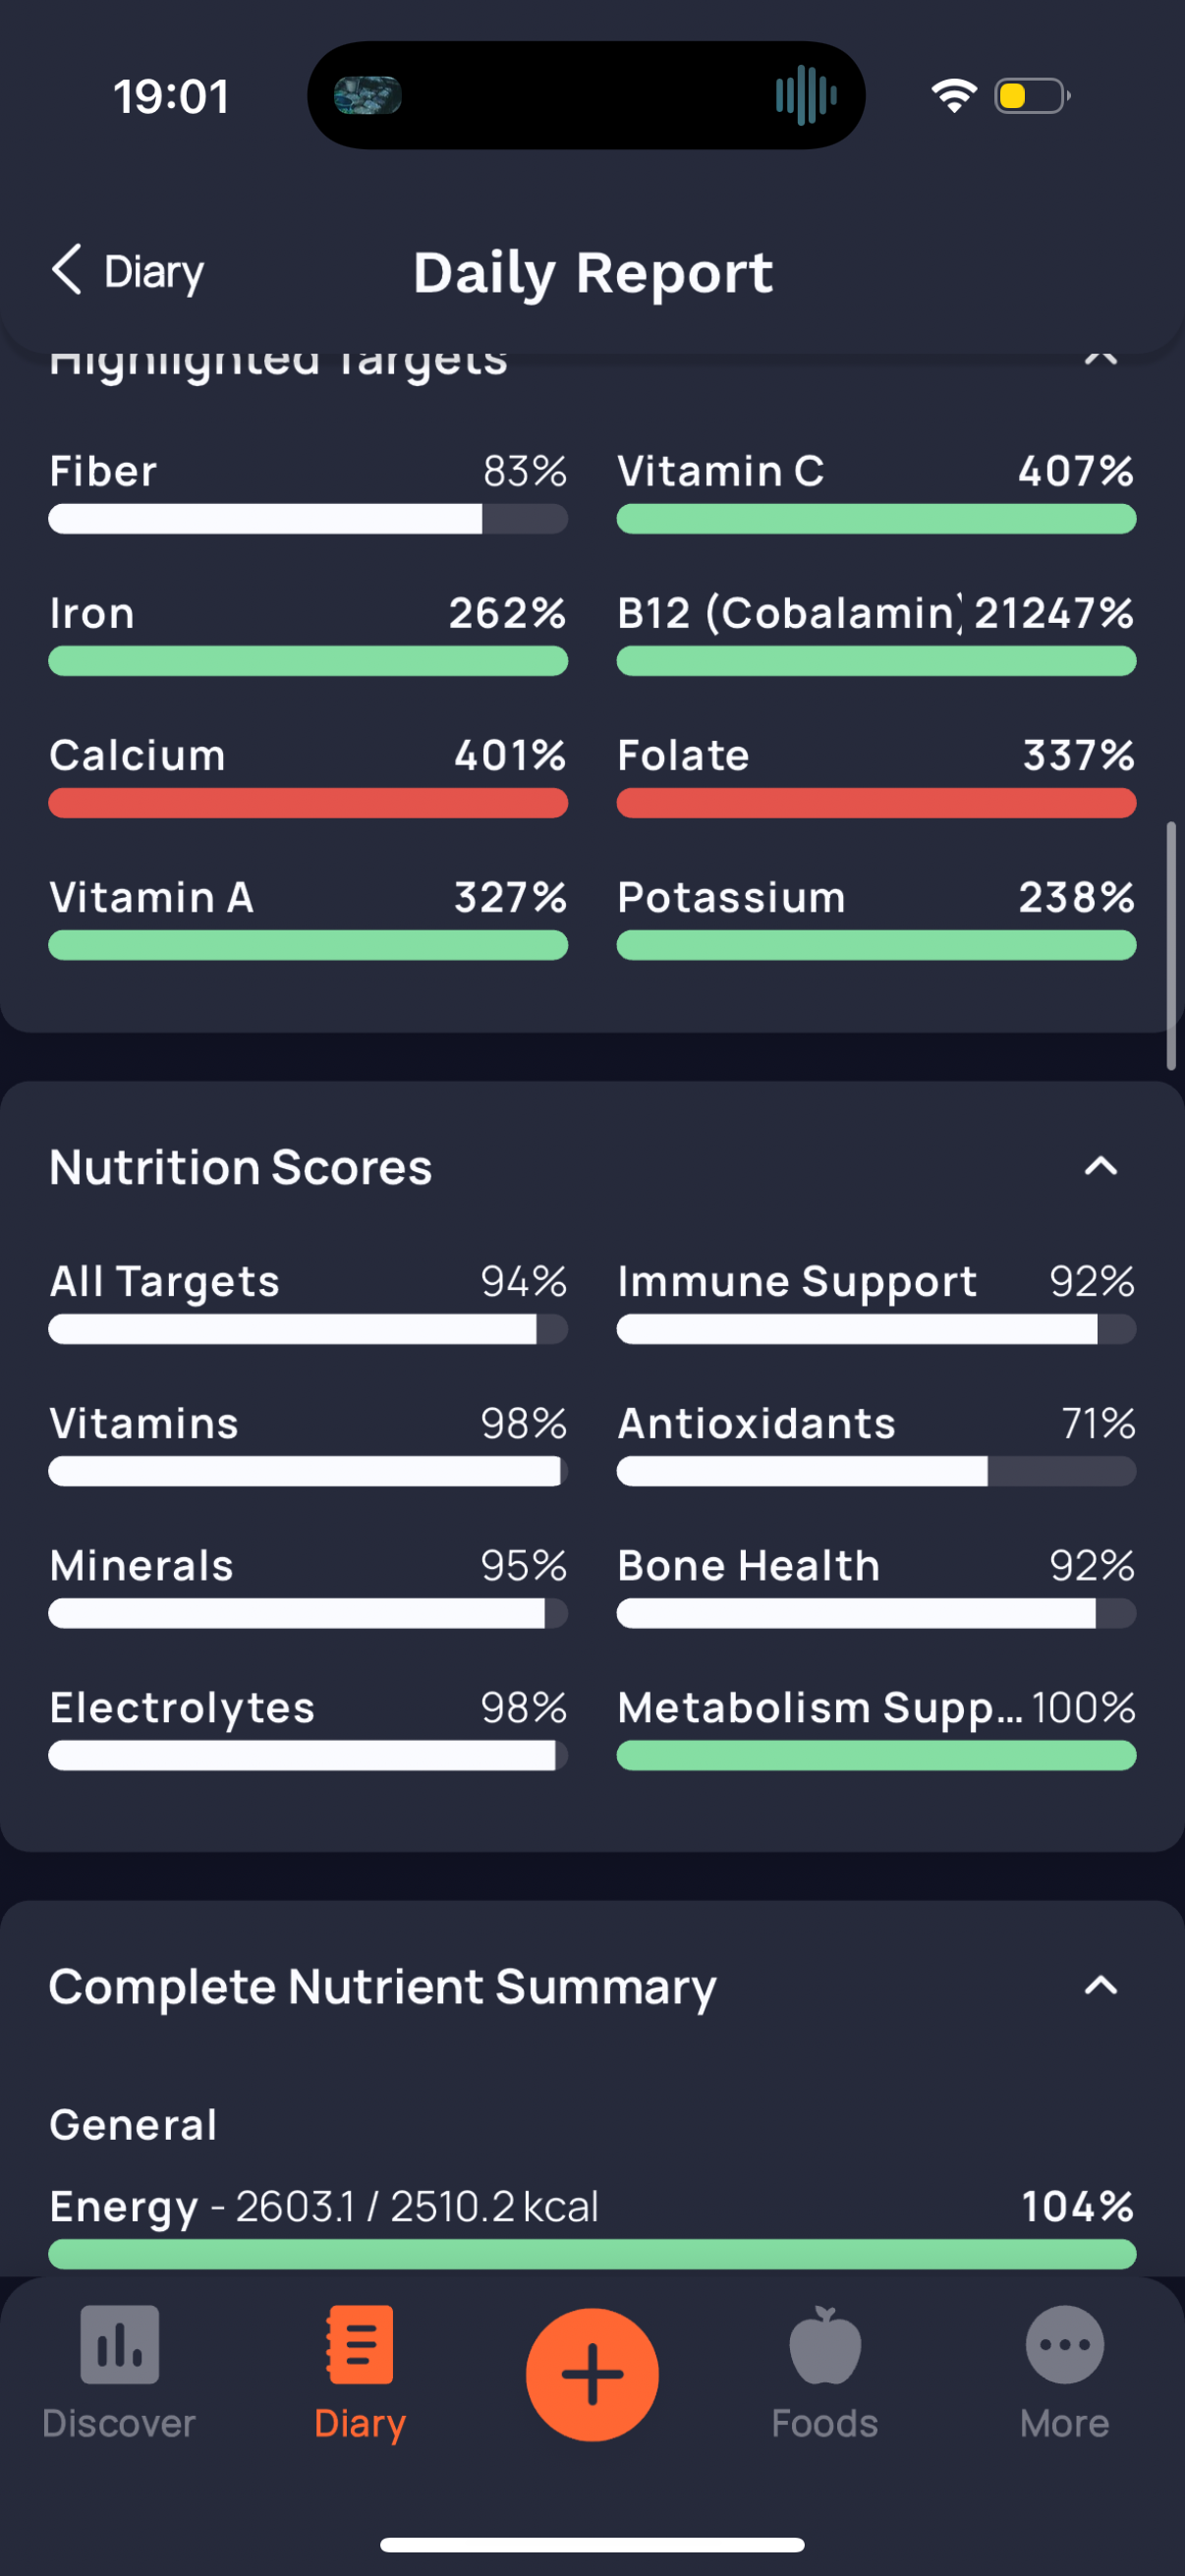
Task: Collapse the Complete Nutrient Summary section
Action: [1100, 1985]
